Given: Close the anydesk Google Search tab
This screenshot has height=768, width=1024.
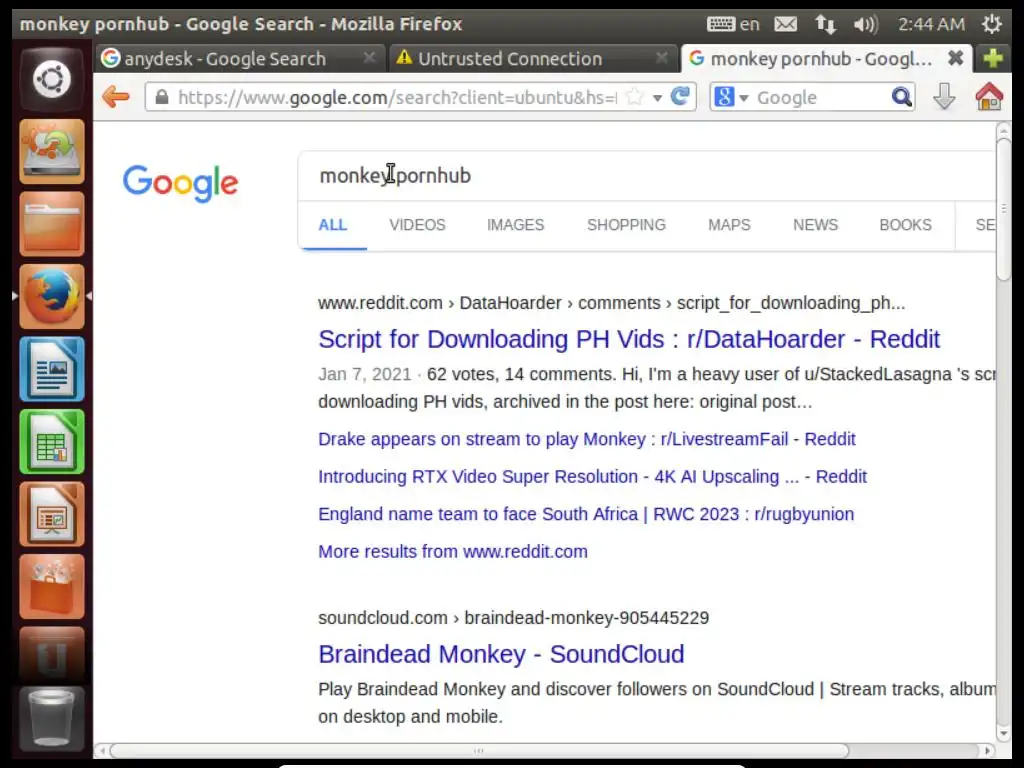Looking at the screenshot, I should click(369, 57).
